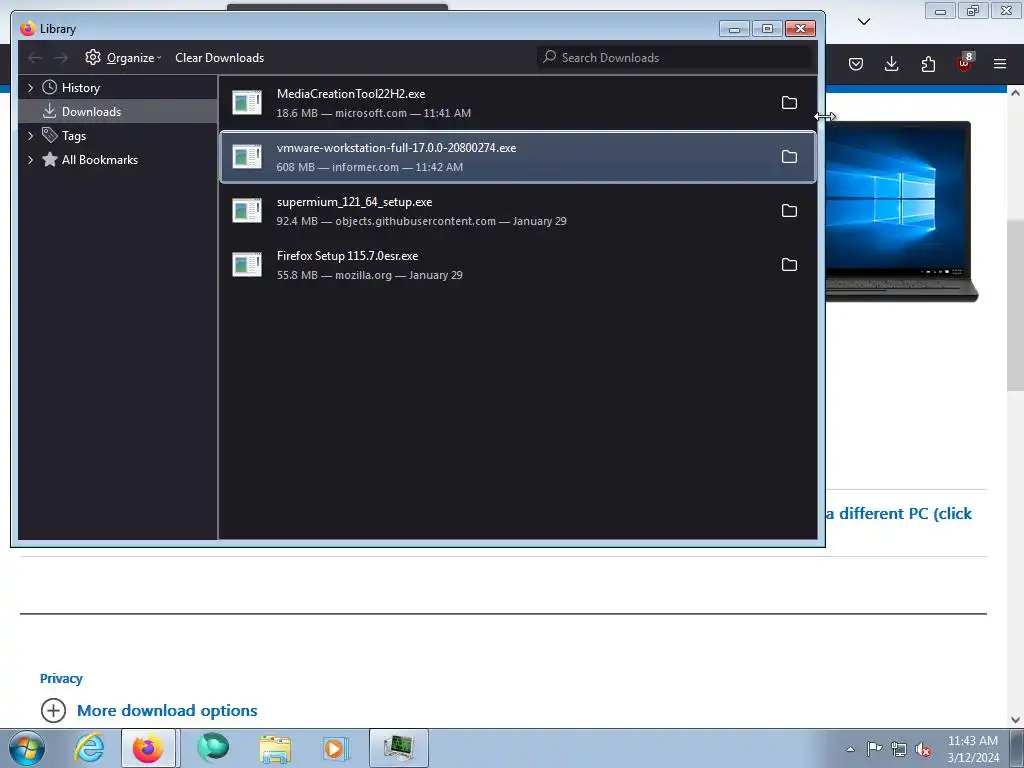This screenshot has width=1024, height=768.
Task: Select History in the sidebar
Action: [x=80, y=88]
